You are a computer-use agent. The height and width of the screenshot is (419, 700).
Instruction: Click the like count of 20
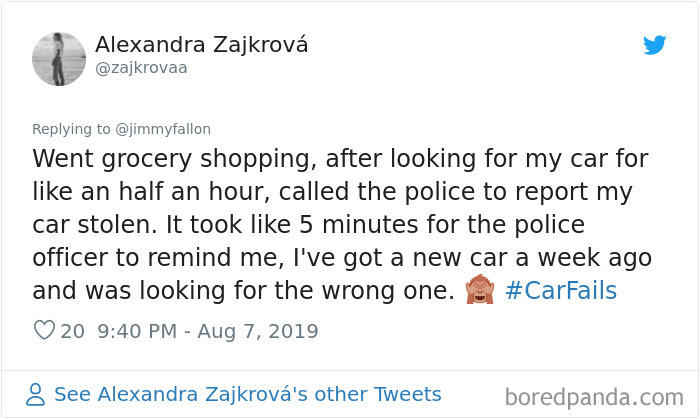point(72,332)
